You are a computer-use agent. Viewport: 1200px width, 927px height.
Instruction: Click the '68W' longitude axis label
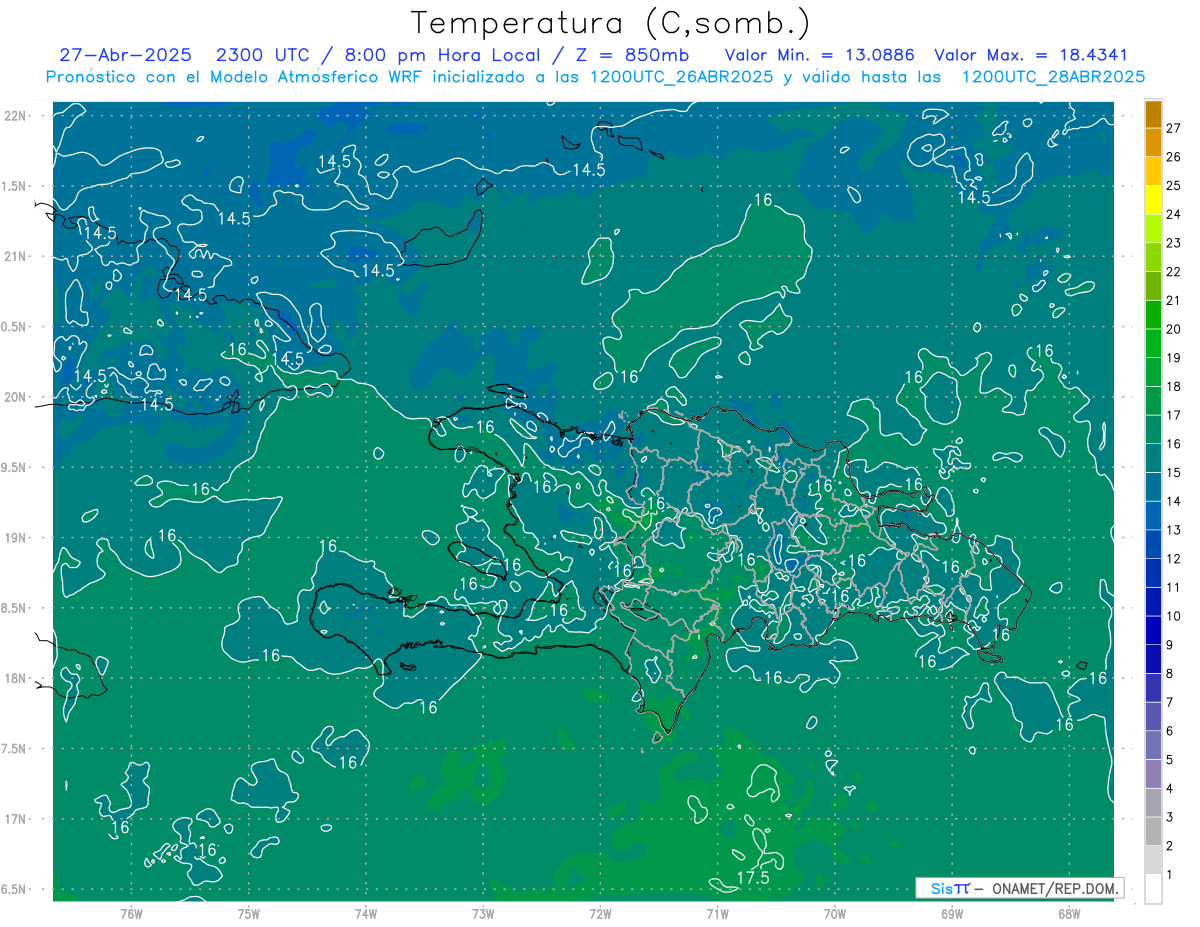[1069, 913]
